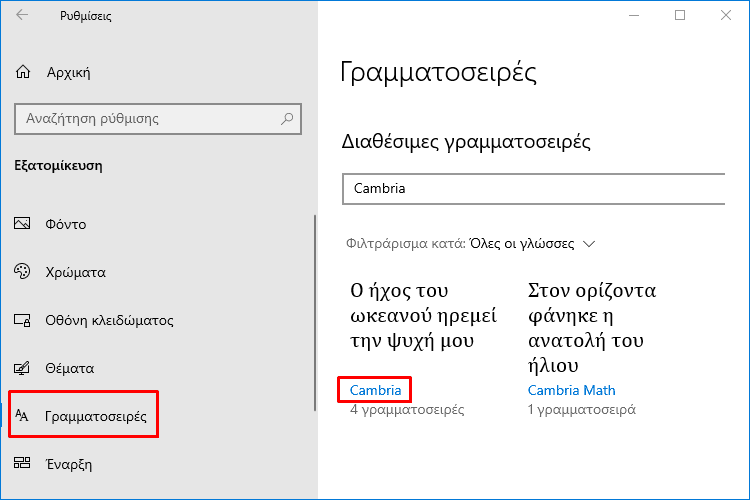Screen dimensions: 750x500
Task: Open the Cambria Math font link
Action: 572,390
